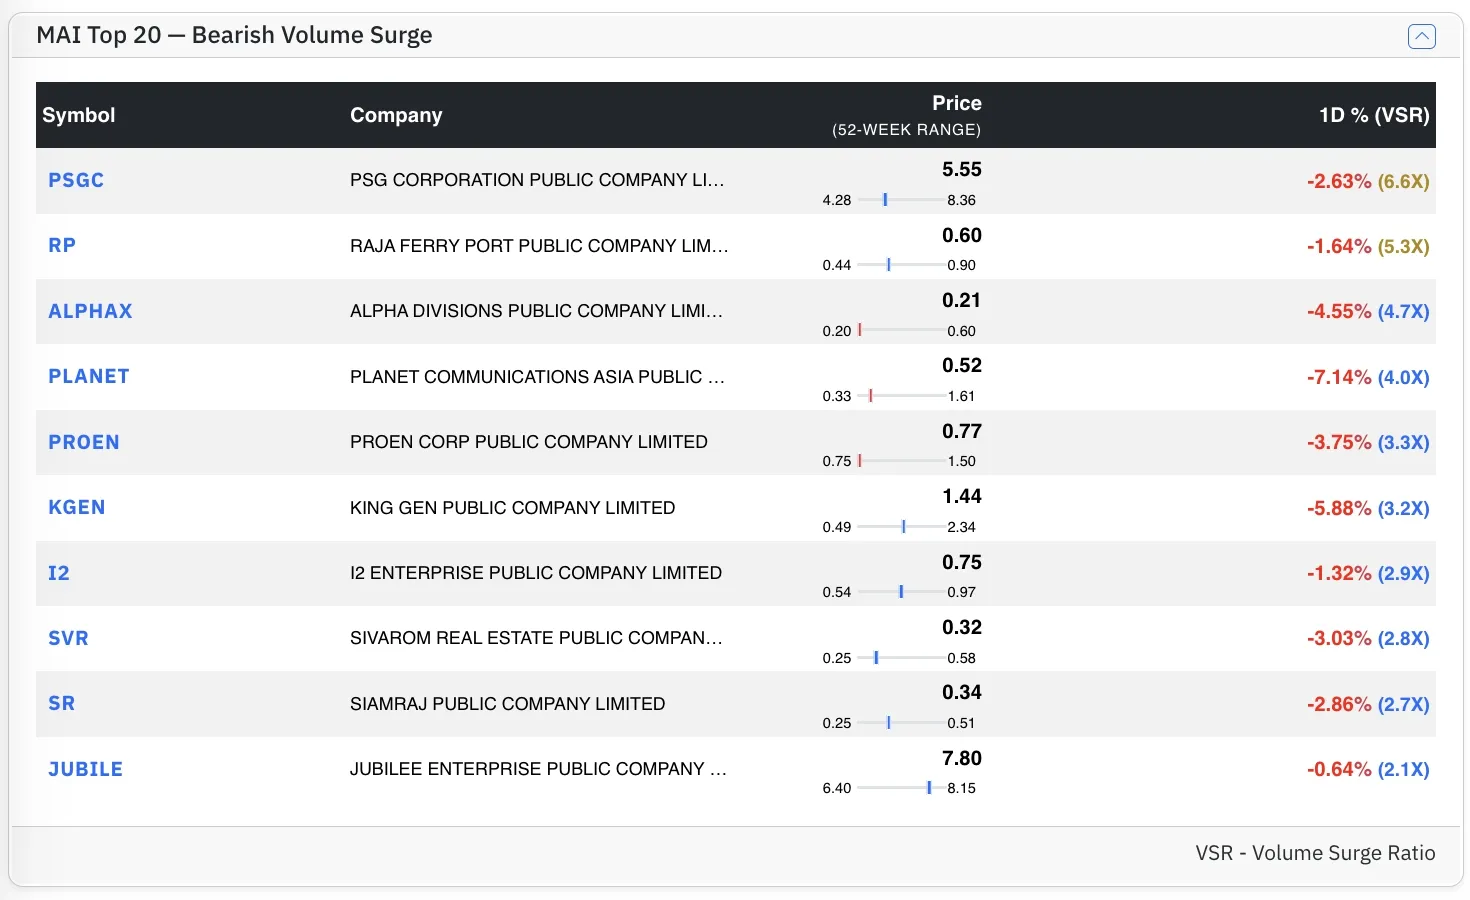Click RP price 0.60
Image resolution: width=1470 pixels, height=900 pixels.
click(962, 235)
